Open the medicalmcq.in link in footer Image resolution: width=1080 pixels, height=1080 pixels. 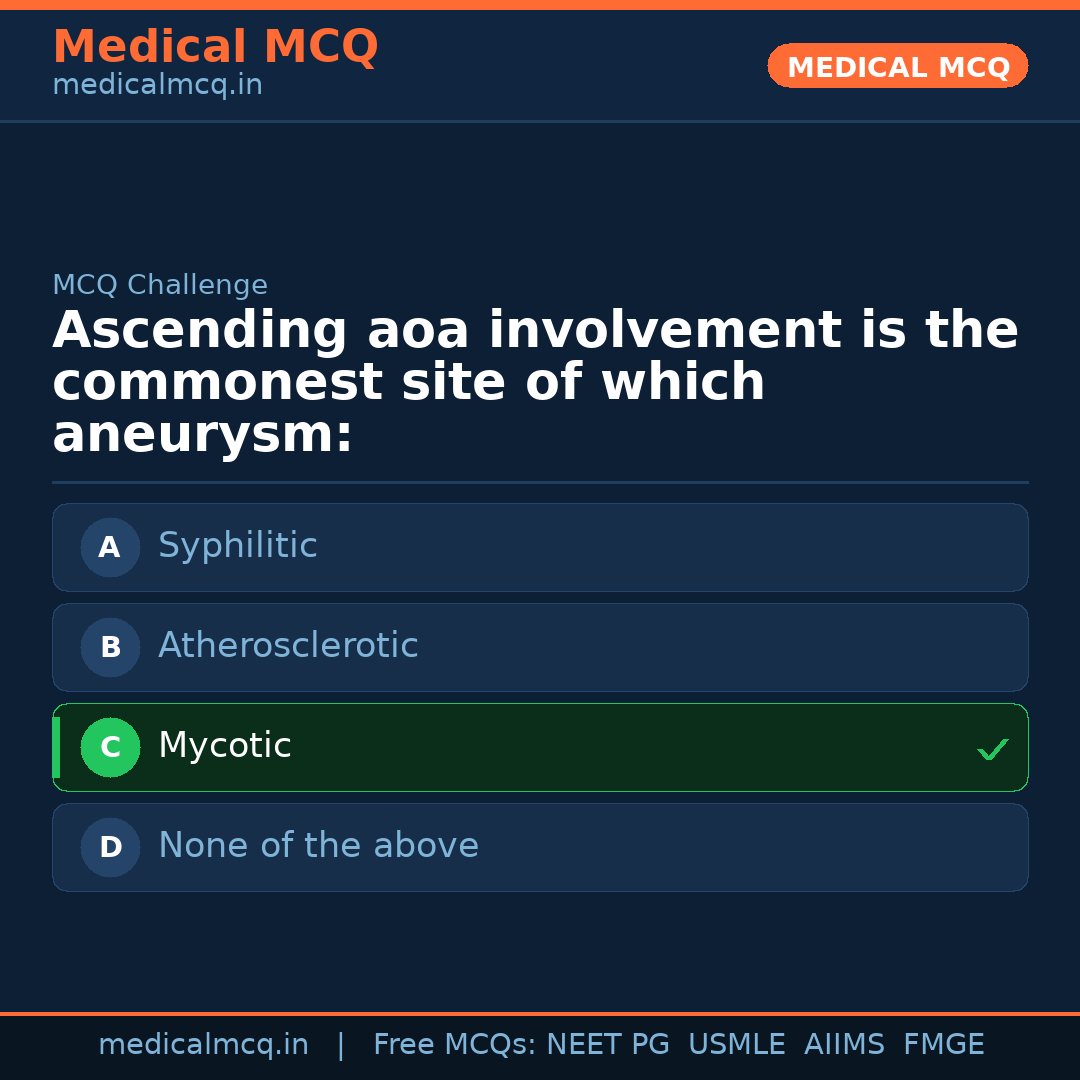pos(204,1043)
